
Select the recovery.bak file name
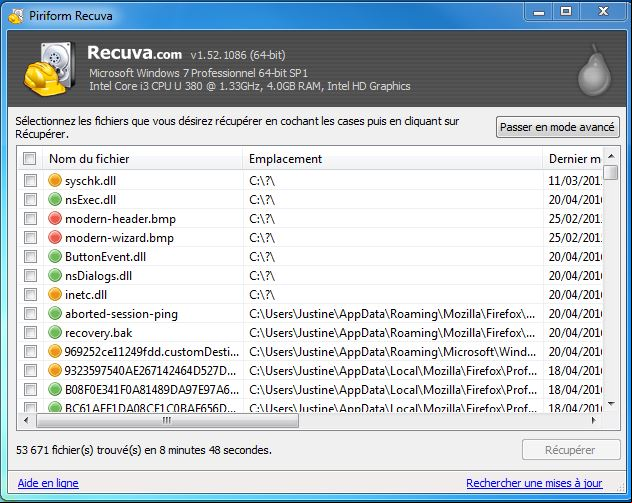point(98,333)
